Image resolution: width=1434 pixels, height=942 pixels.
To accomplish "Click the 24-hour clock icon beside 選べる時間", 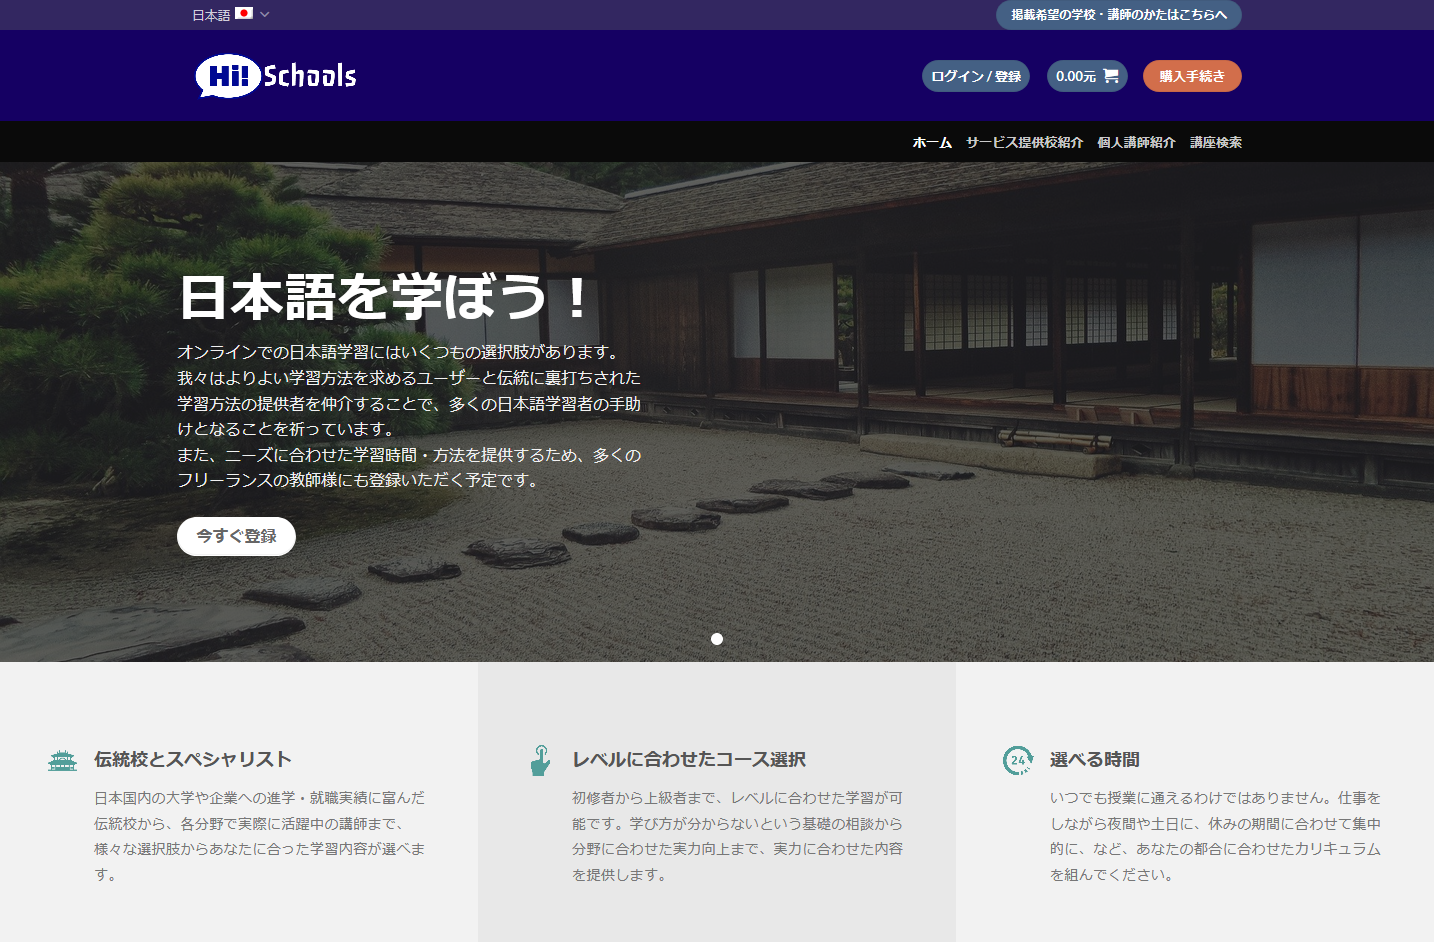I will coord(1018,761).
